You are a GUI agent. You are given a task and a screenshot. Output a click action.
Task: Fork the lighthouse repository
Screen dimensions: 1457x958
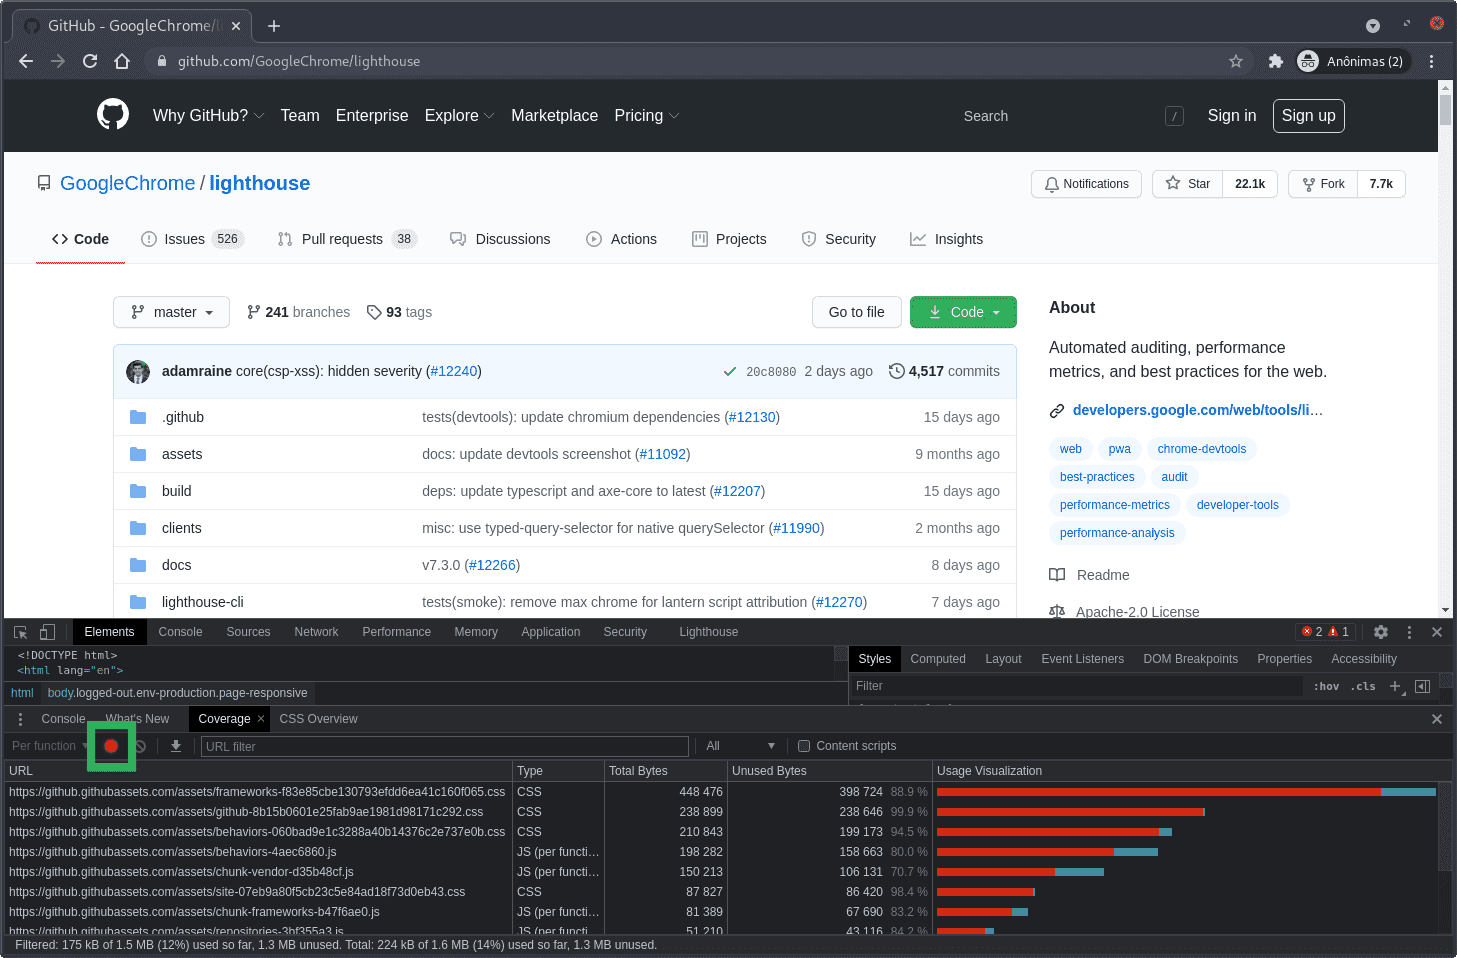click(x=1323, y=184)
